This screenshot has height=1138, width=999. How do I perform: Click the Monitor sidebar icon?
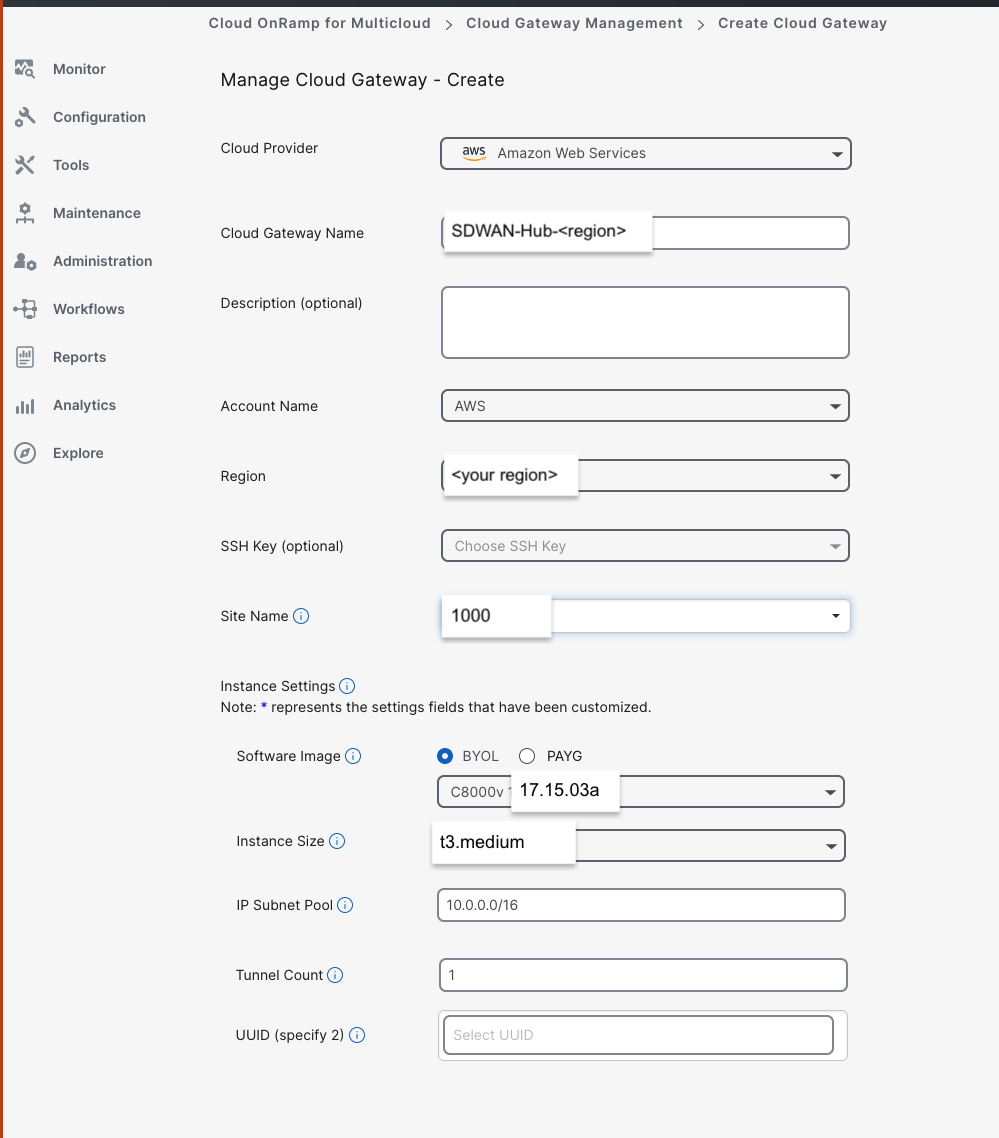click(x=25, y=69)
